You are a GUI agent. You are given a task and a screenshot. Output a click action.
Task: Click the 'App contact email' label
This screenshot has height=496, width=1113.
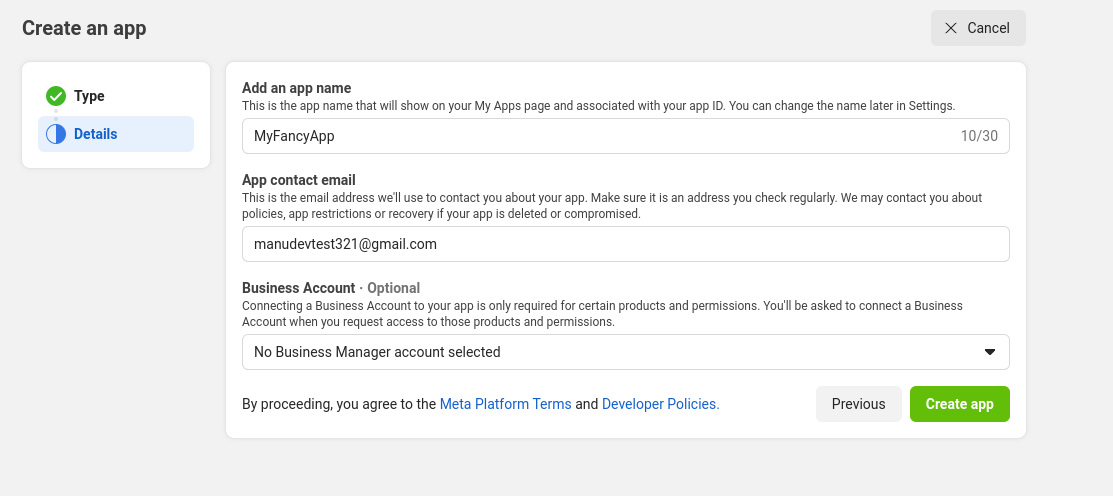298,180
